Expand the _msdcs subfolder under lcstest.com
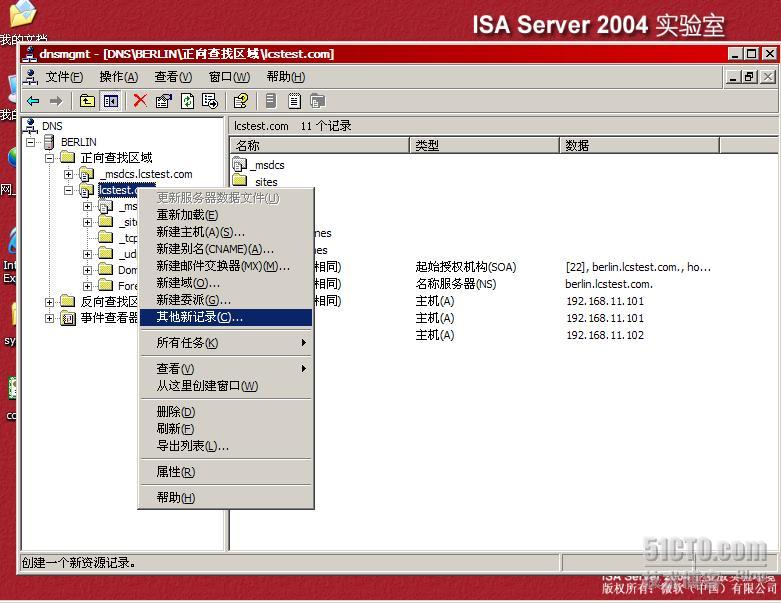The width and height of the screenshot is (781, 603). pyautogui.click(x=87, y=206)
